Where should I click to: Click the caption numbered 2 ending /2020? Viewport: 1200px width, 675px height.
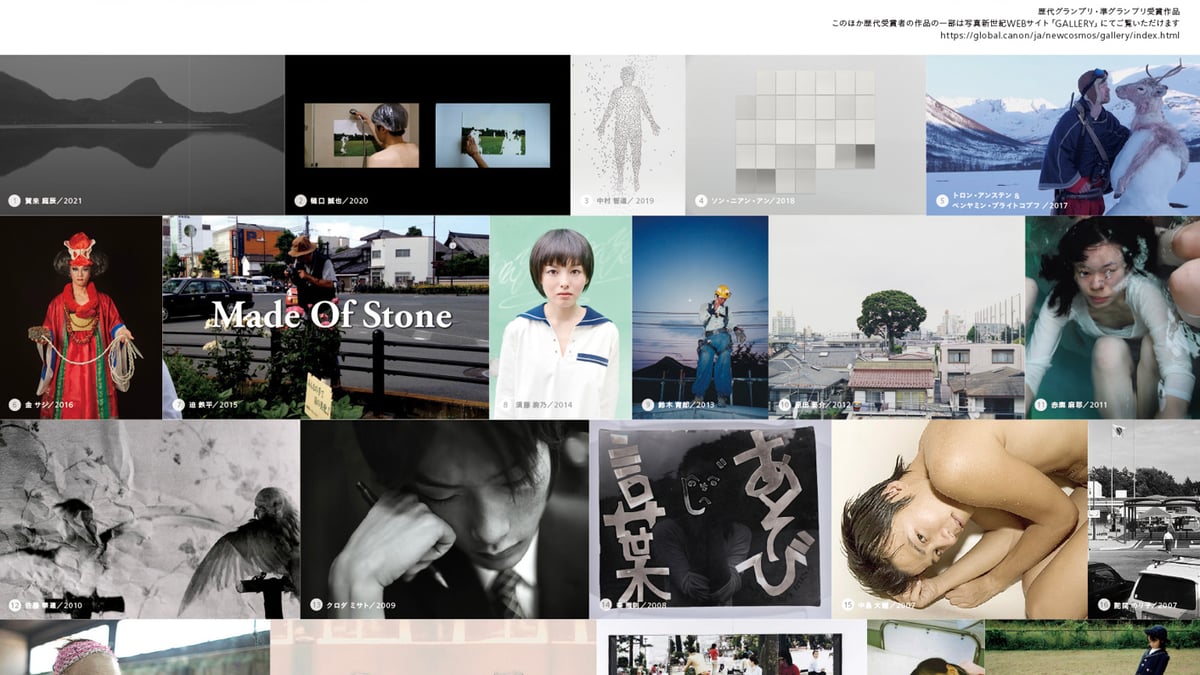[x=332, y=201]
